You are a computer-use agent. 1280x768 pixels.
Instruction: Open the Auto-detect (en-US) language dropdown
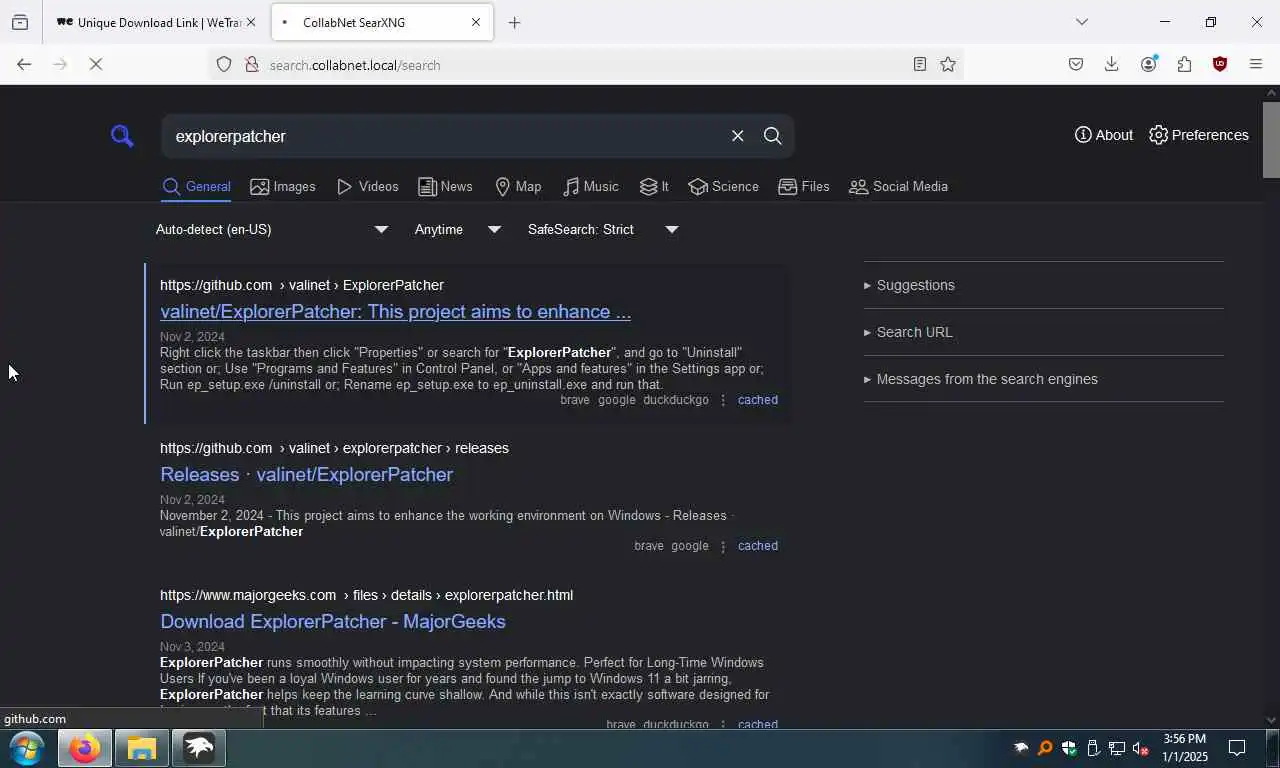(272, 230)
